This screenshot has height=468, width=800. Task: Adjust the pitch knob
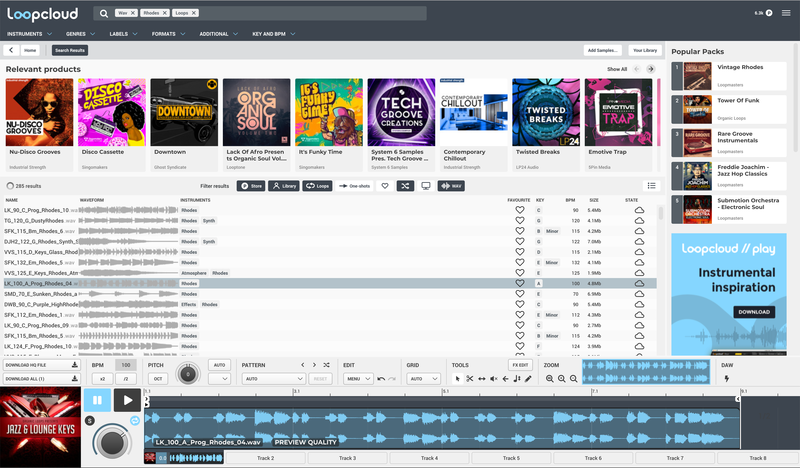tap(186, 374)
